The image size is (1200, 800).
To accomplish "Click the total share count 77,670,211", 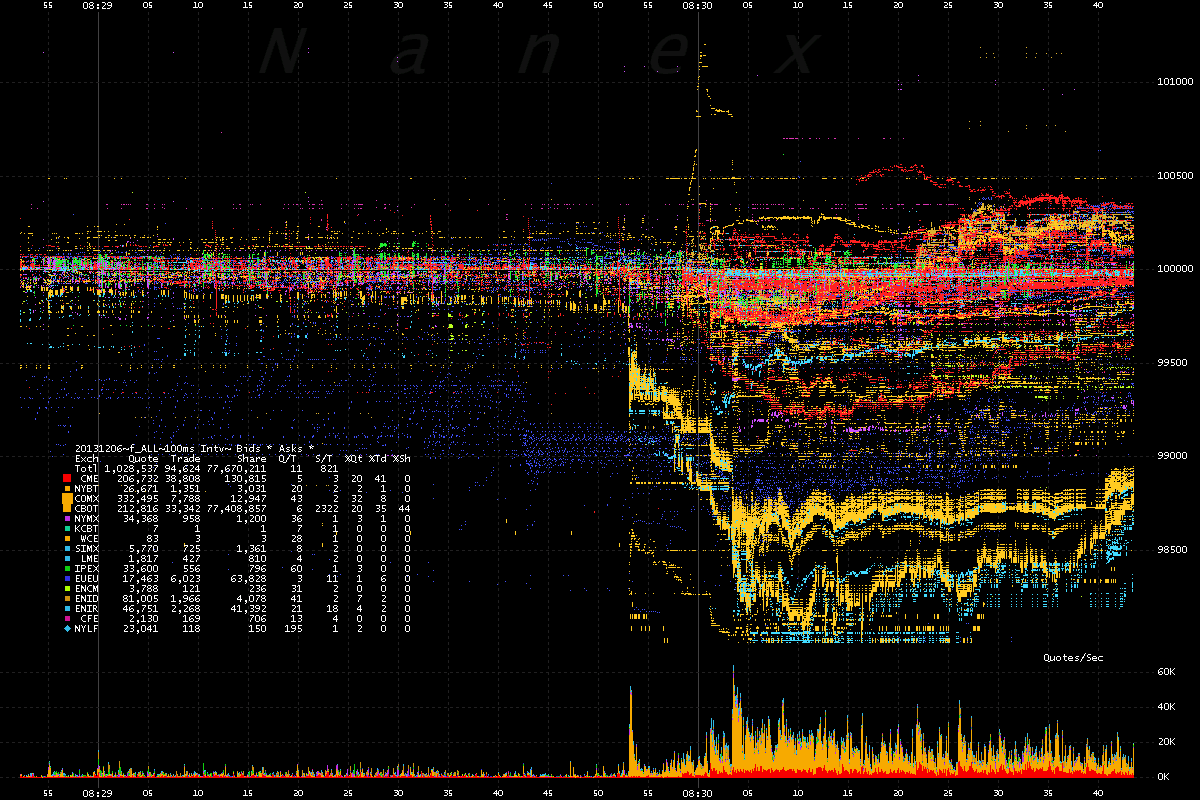I will tap(236, 469).
